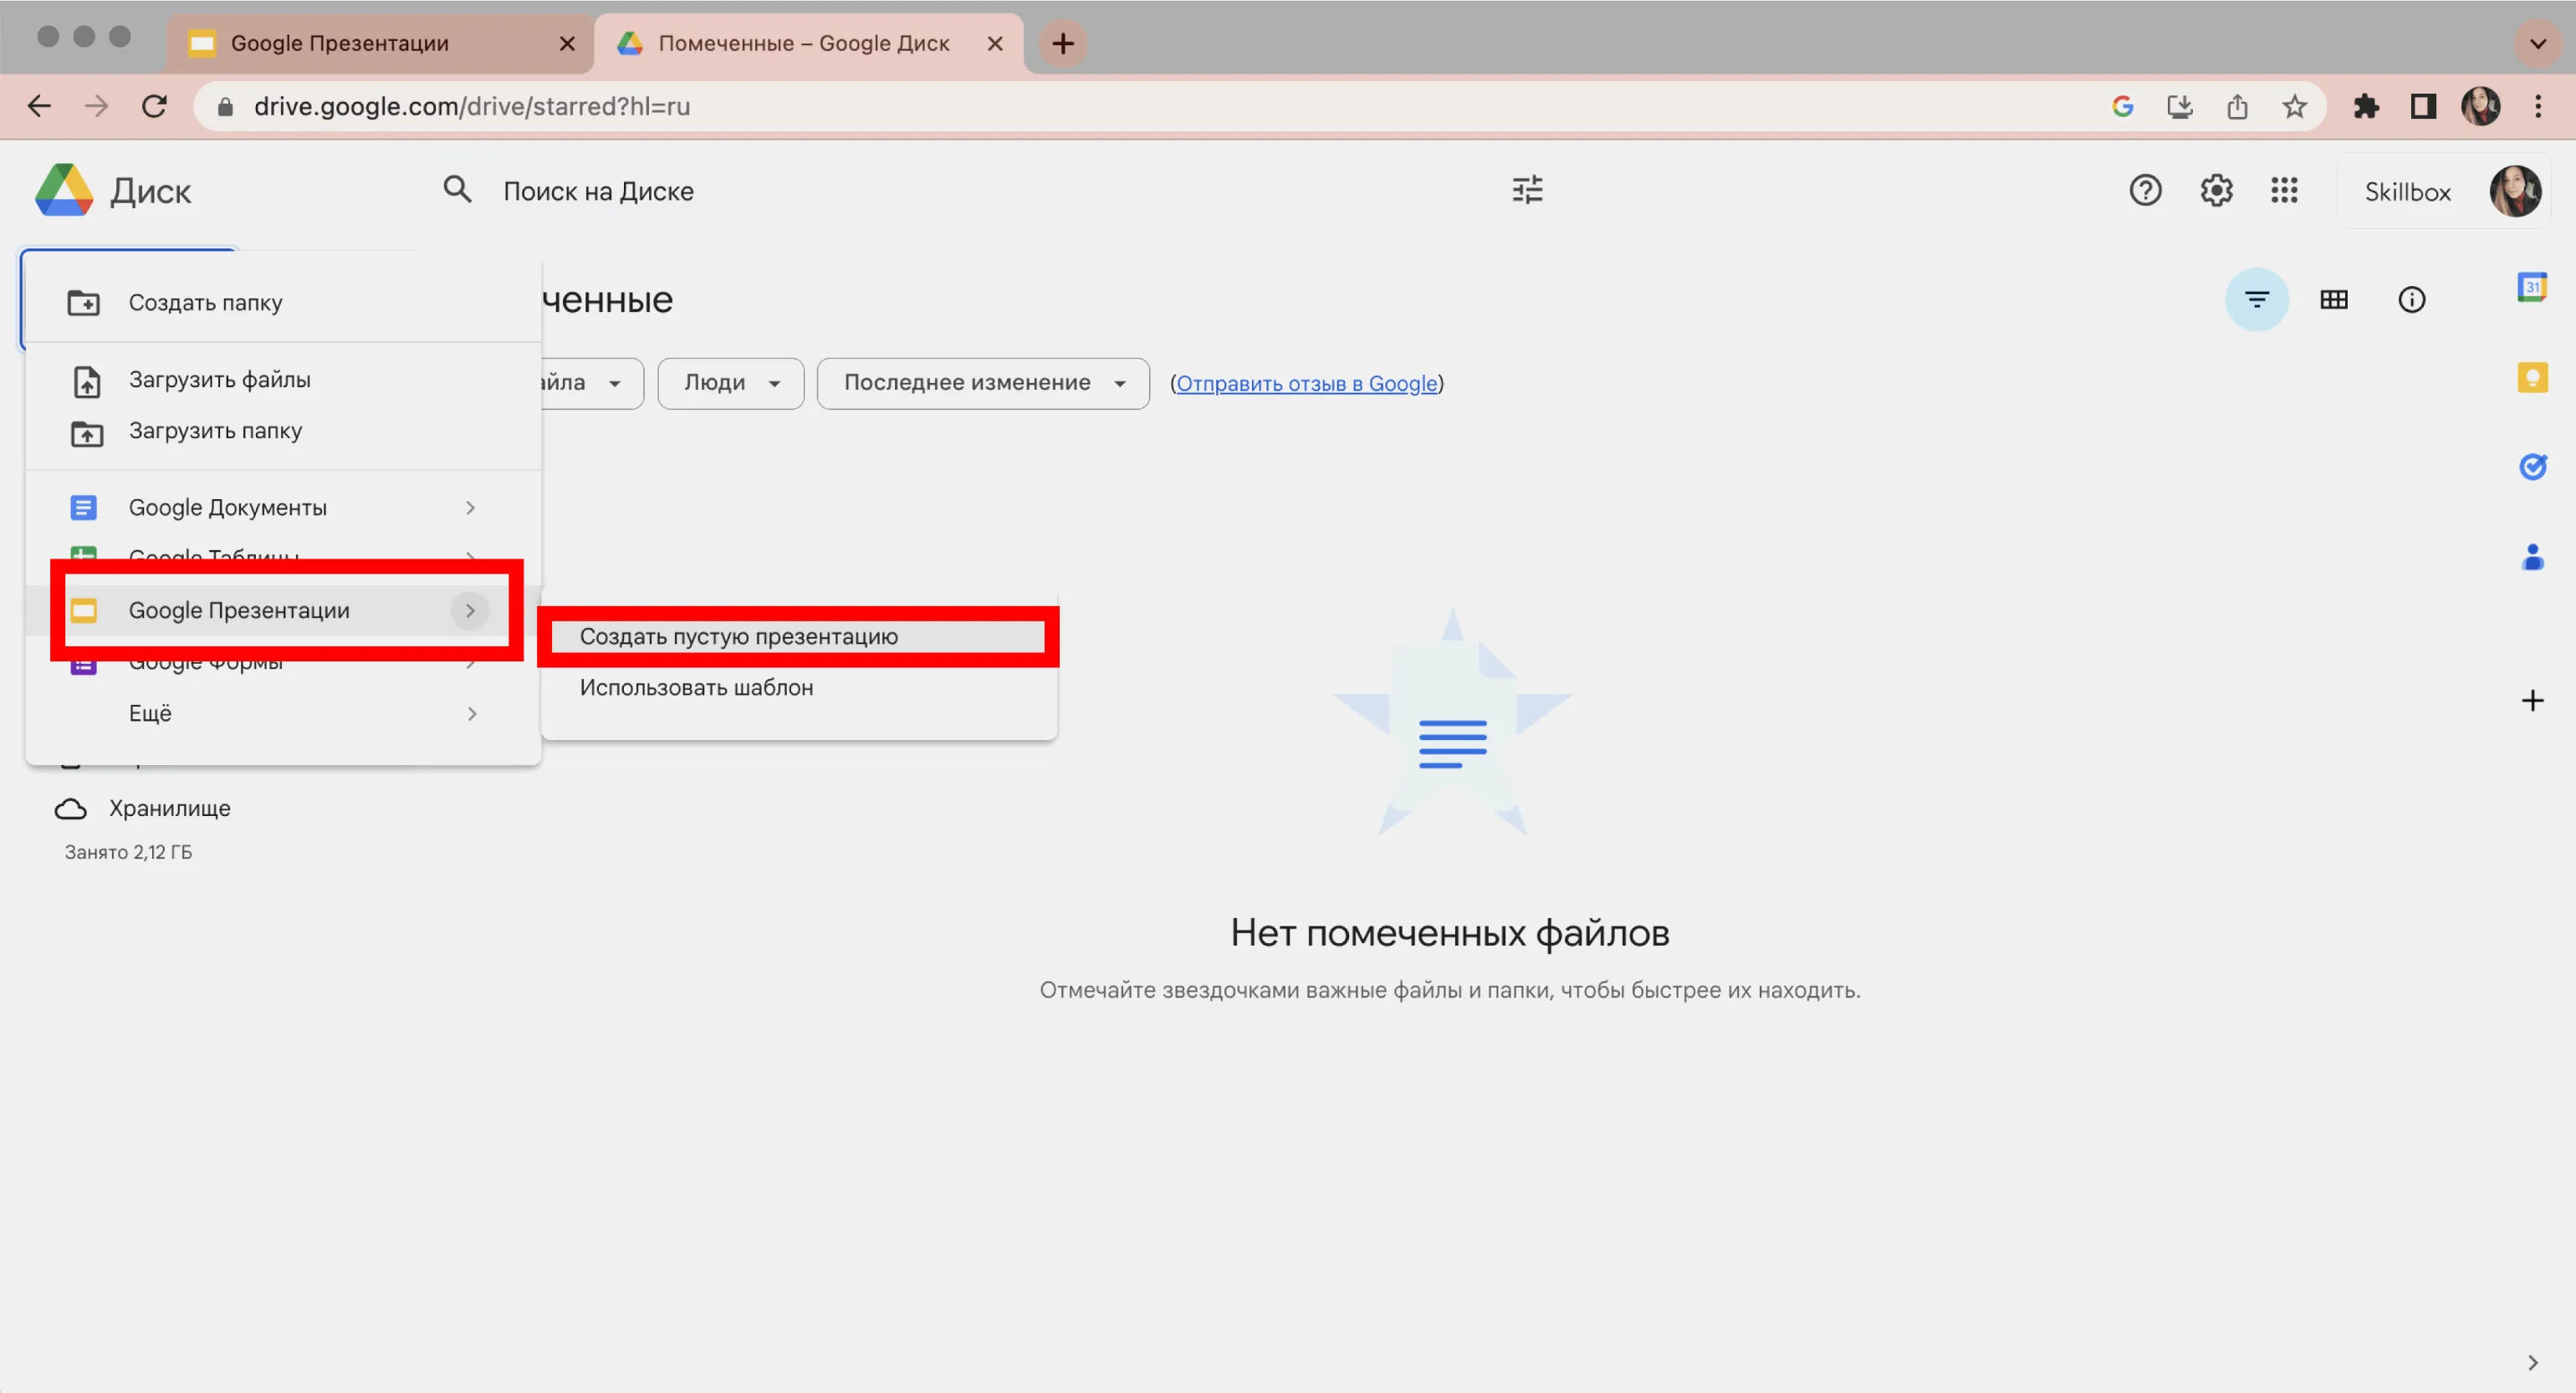
Task: Bookmark this page with star icon
Action: (x=2294, y=106)
